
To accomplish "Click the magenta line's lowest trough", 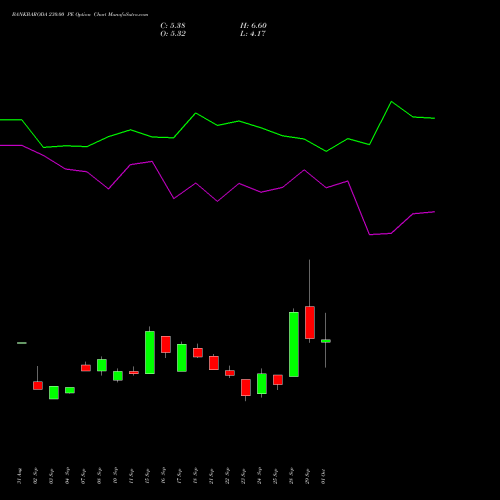I will [x=370, y=235].
